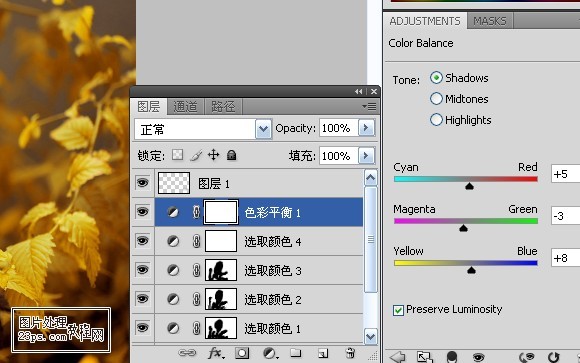Click the Cyan-Red value field +5

click(x=566, y=174)
